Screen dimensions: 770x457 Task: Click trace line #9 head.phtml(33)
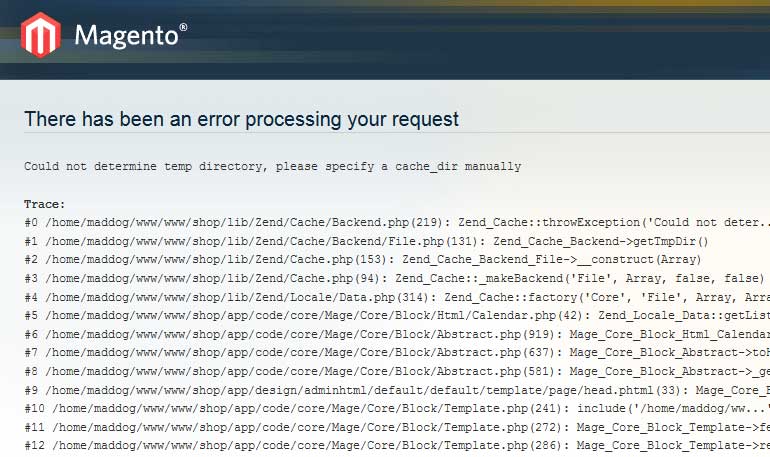tap(397, 391)
